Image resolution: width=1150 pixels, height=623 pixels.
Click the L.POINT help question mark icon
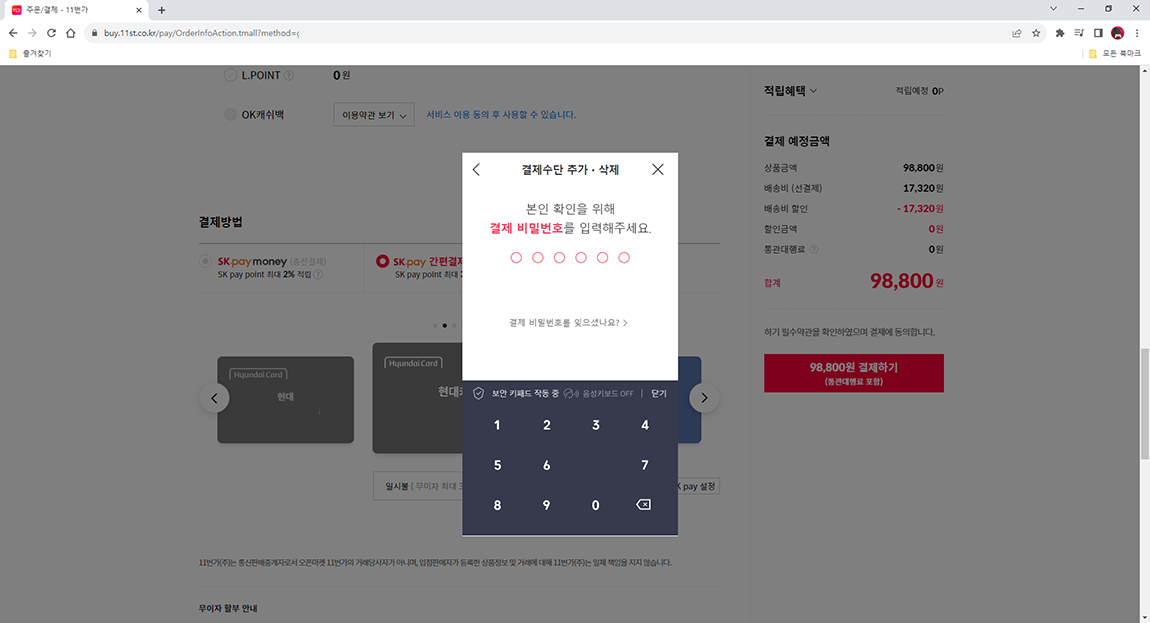[x=289, y=74]
